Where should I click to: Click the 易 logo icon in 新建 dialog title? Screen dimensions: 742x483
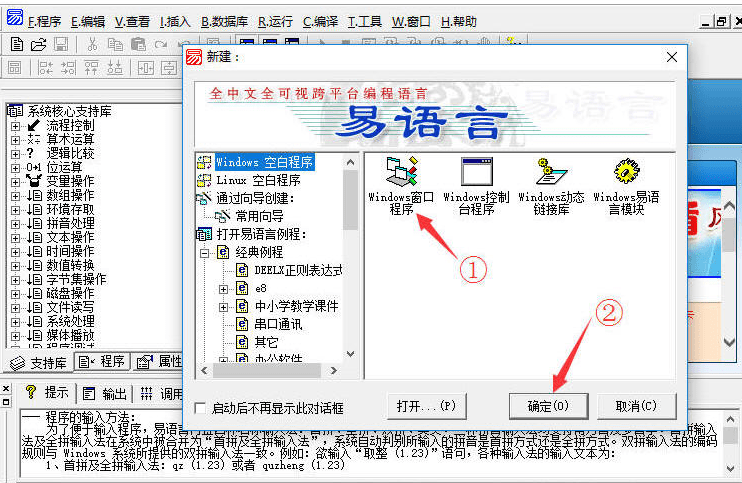tap(194, 57)
